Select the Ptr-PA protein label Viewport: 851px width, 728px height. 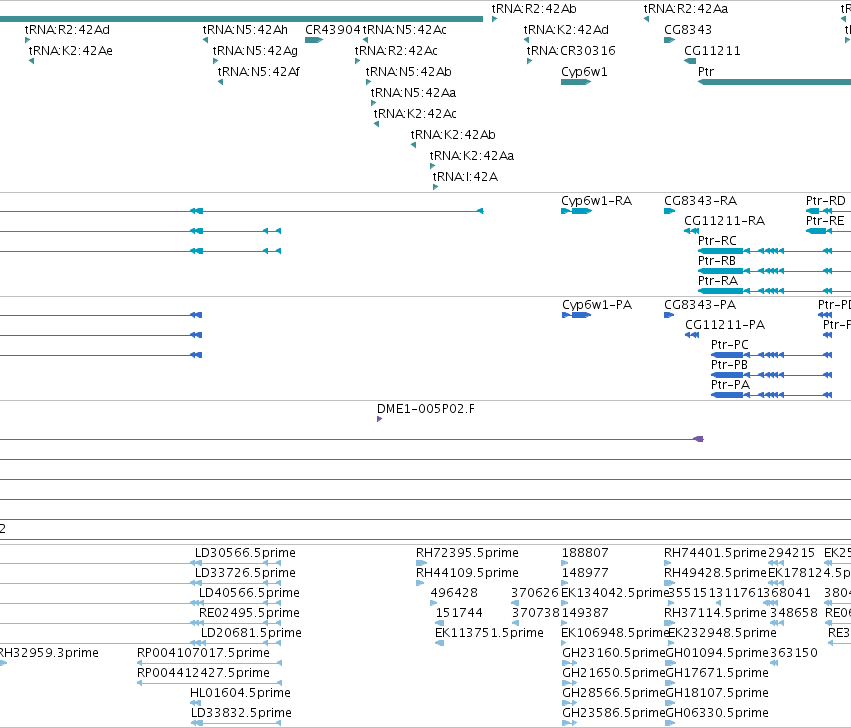click(x=731, y=385)
